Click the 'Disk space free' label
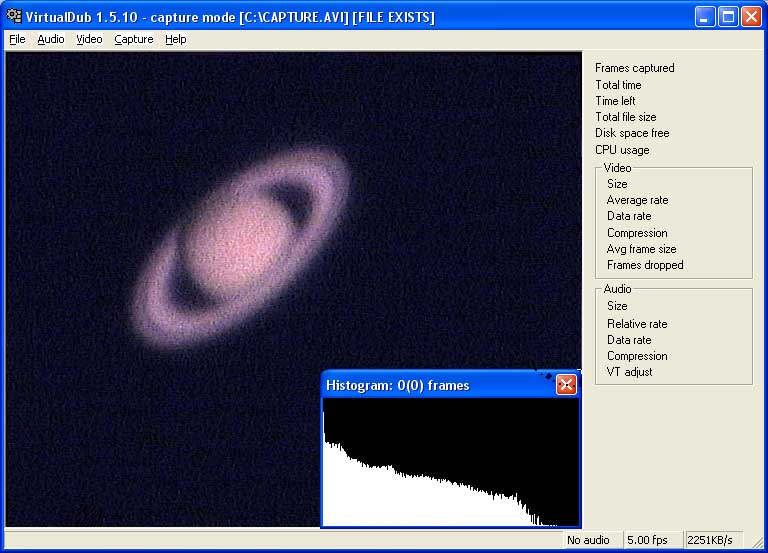 pyautogui.click(x=632, y=133)
